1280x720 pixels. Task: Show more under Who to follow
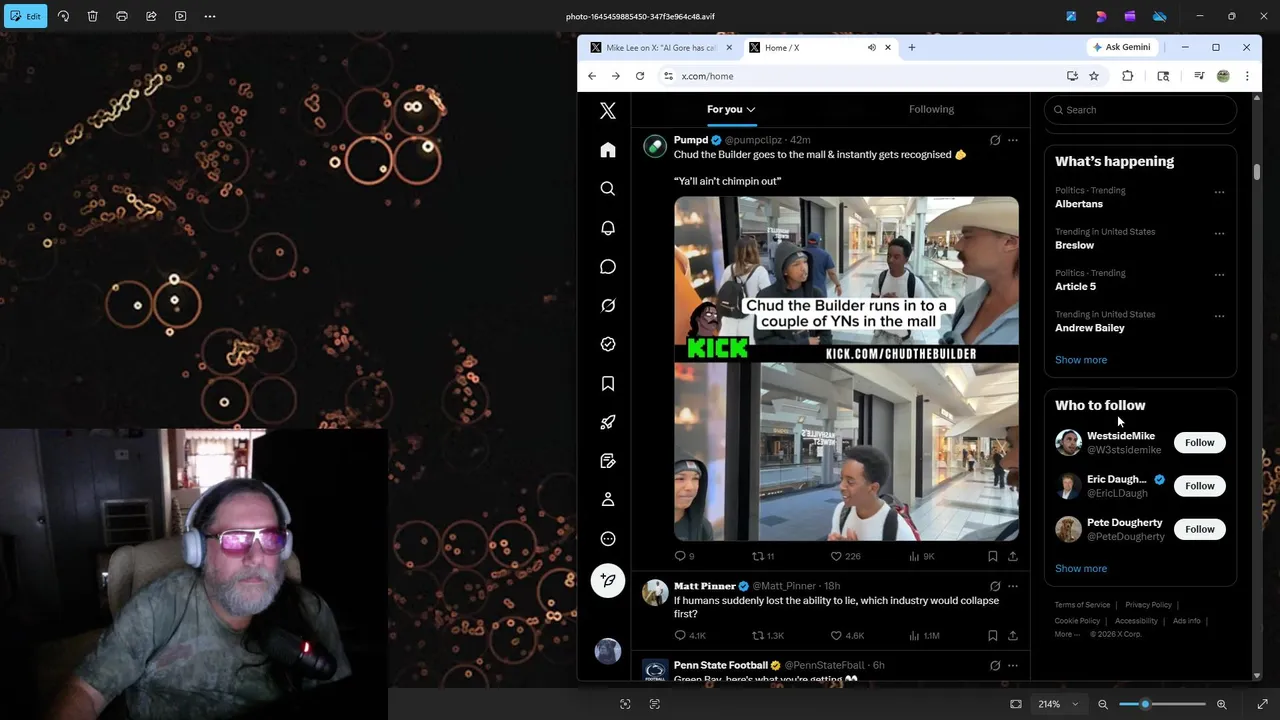(1081, 569)
